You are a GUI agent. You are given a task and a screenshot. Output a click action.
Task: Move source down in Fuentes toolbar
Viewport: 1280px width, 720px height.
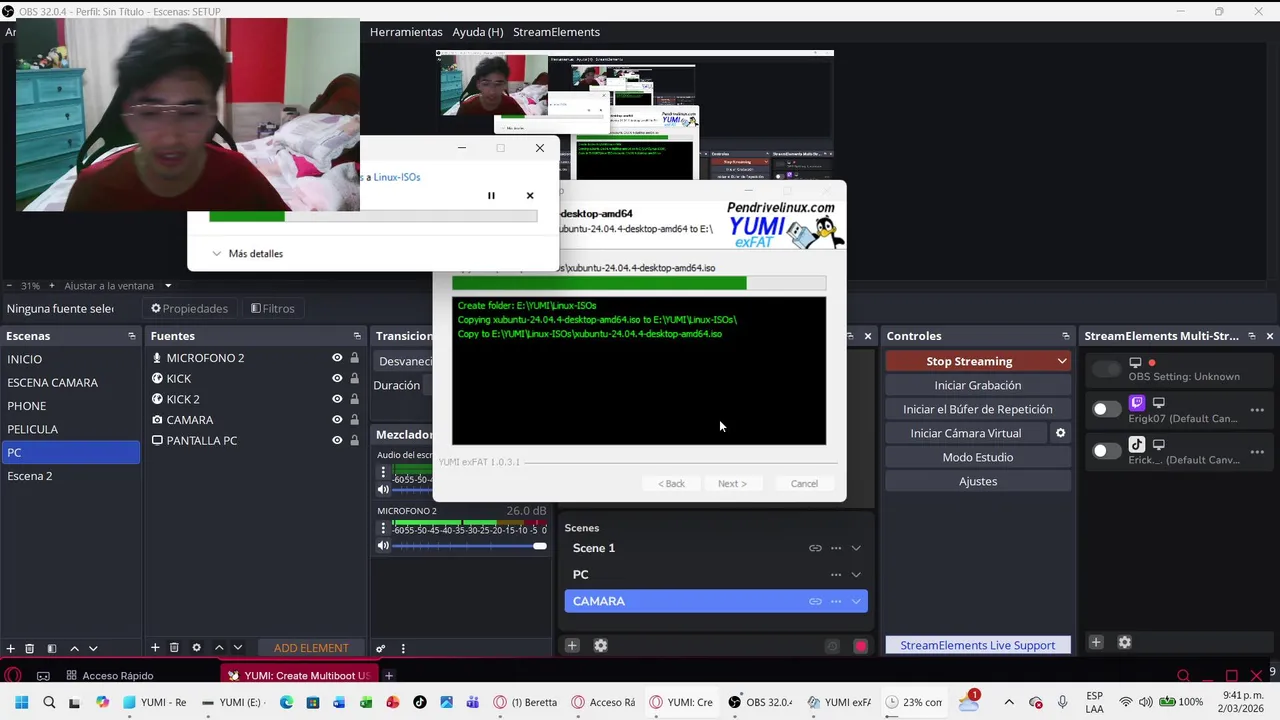click(237, 648)
